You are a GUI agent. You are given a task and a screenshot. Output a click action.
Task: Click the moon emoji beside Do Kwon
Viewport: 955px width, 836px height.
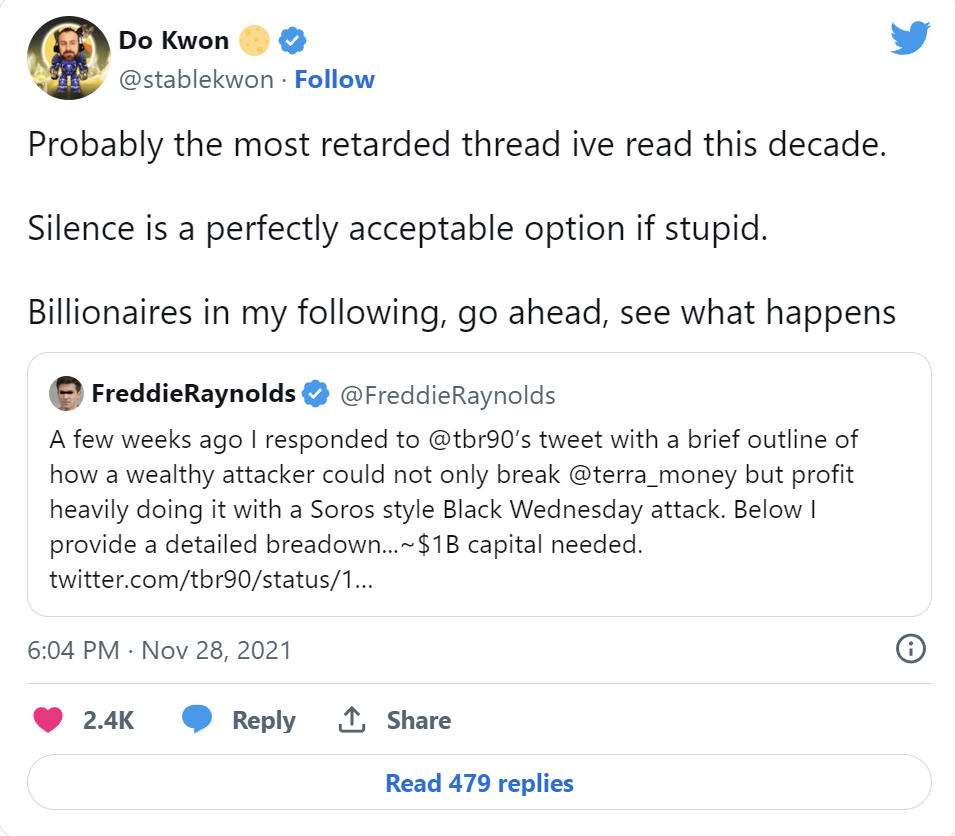tap(255, 41)
